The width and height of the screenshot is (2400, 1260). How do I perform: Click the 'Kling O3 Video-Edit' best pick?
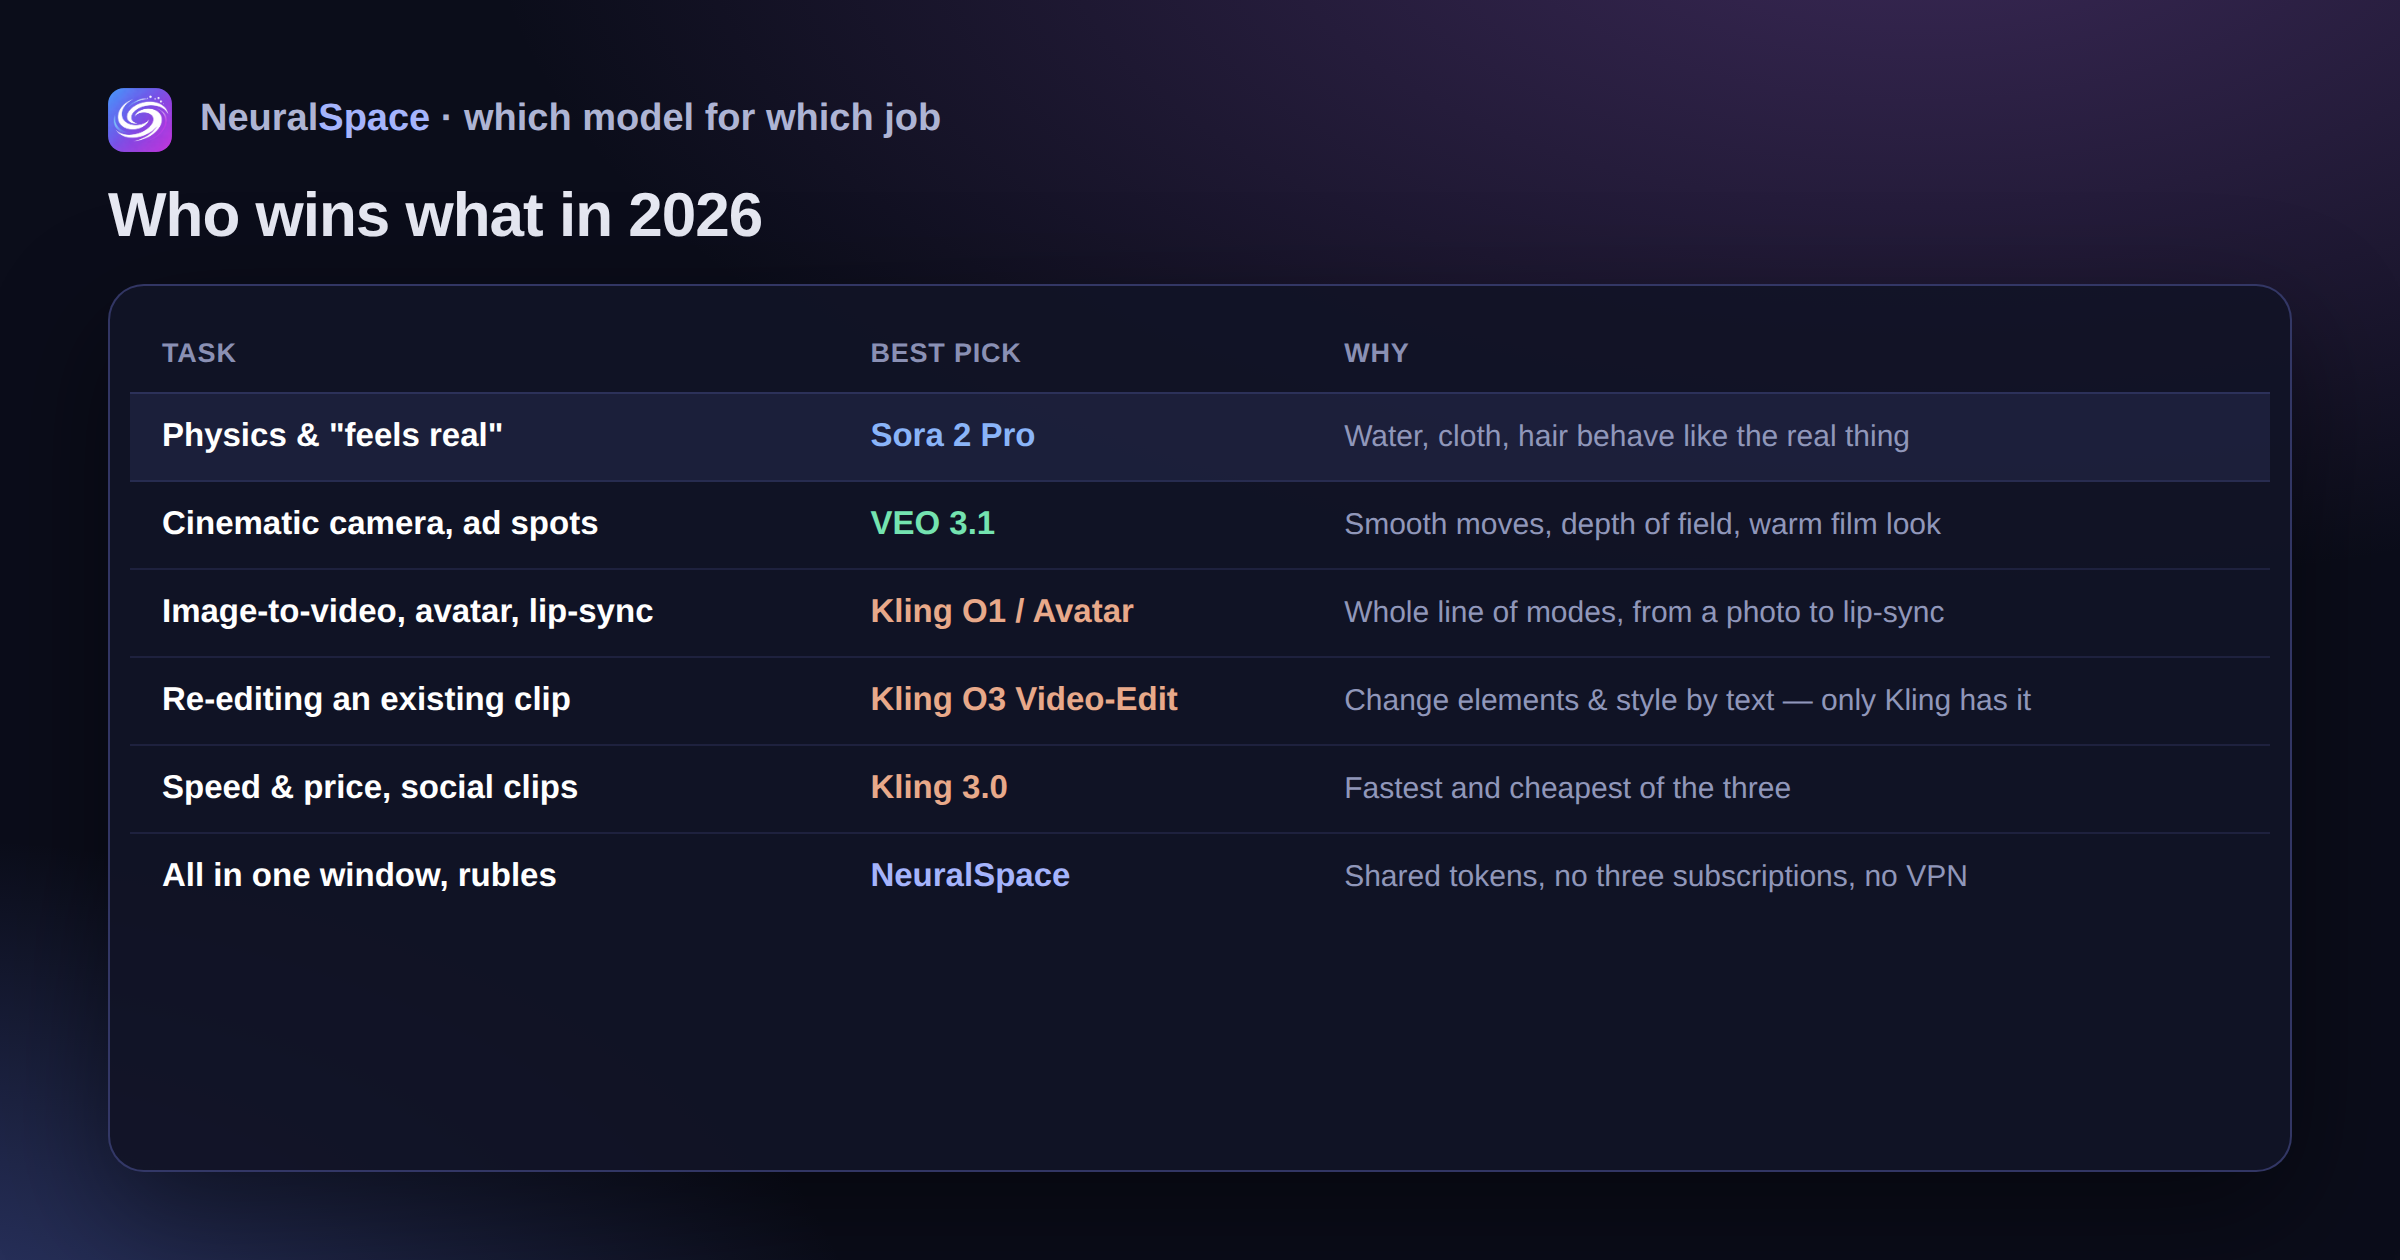1024,699
